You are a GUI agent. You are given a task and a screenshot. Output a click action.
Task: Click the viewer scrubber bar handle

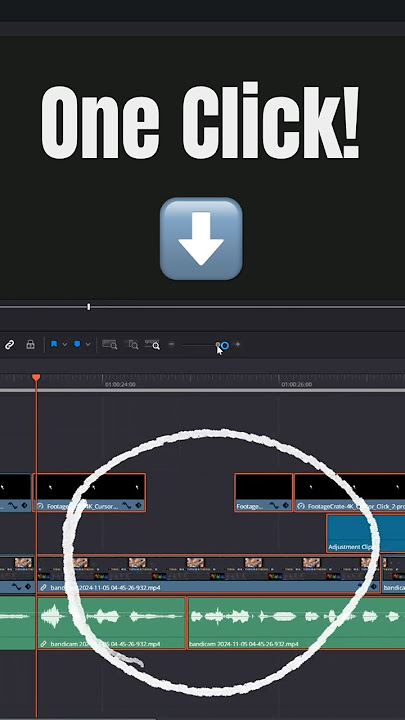89,306
